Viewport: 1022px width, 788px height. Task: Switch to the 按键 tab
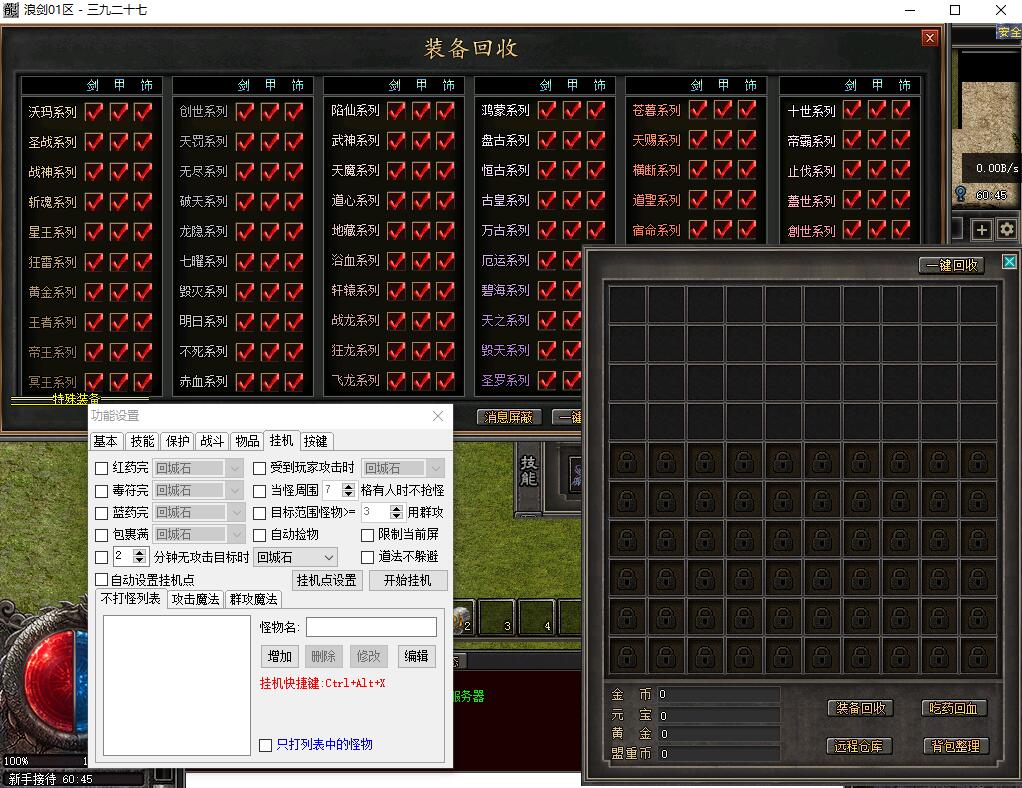pyautogui.click(x=316, y=441)
